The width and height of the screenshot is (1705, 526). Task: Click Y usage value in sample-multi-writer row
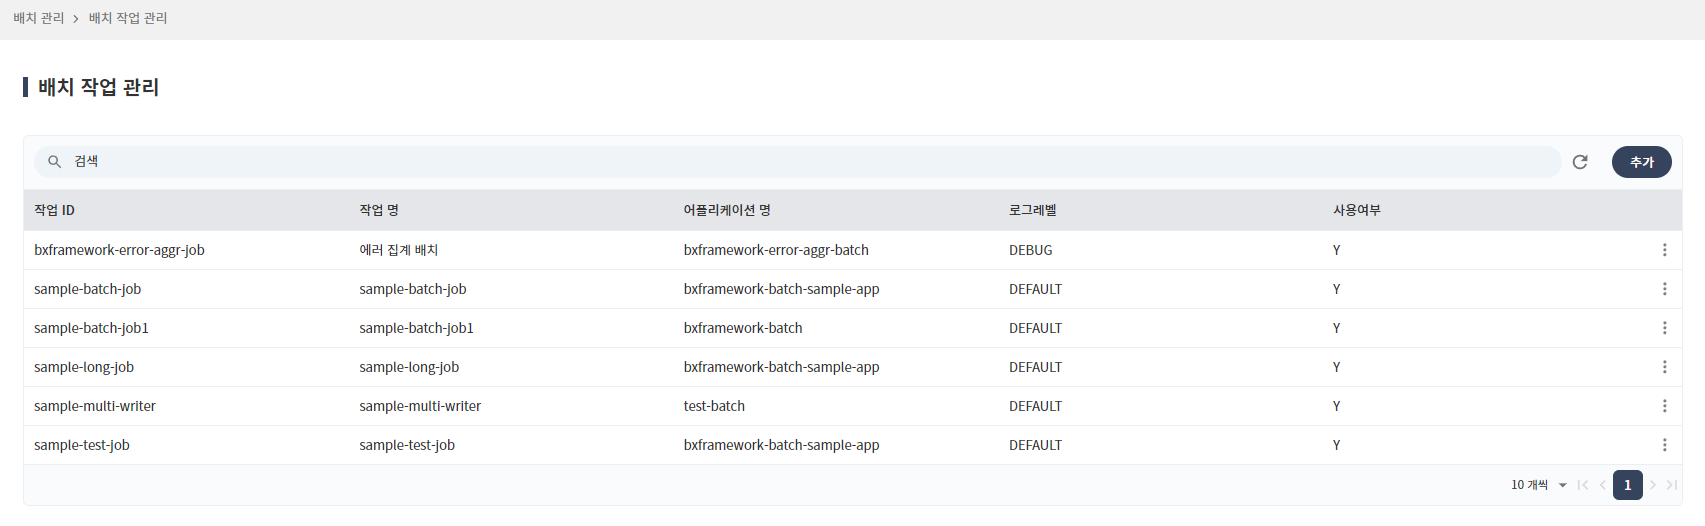1336,406
